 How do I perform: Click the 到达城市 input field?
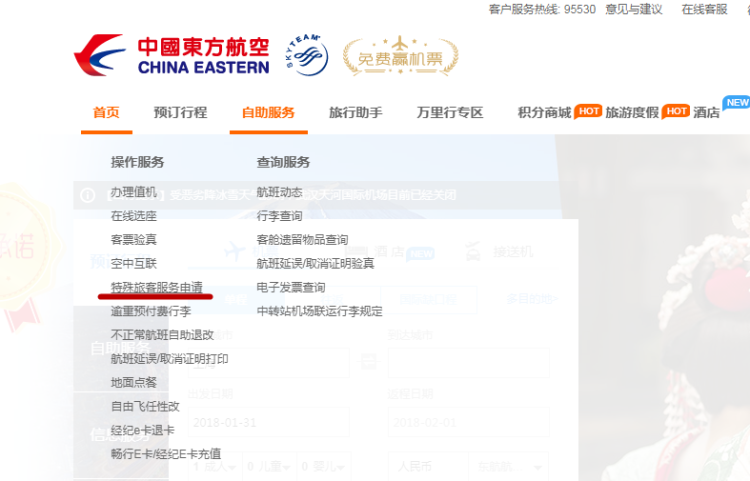469,363
